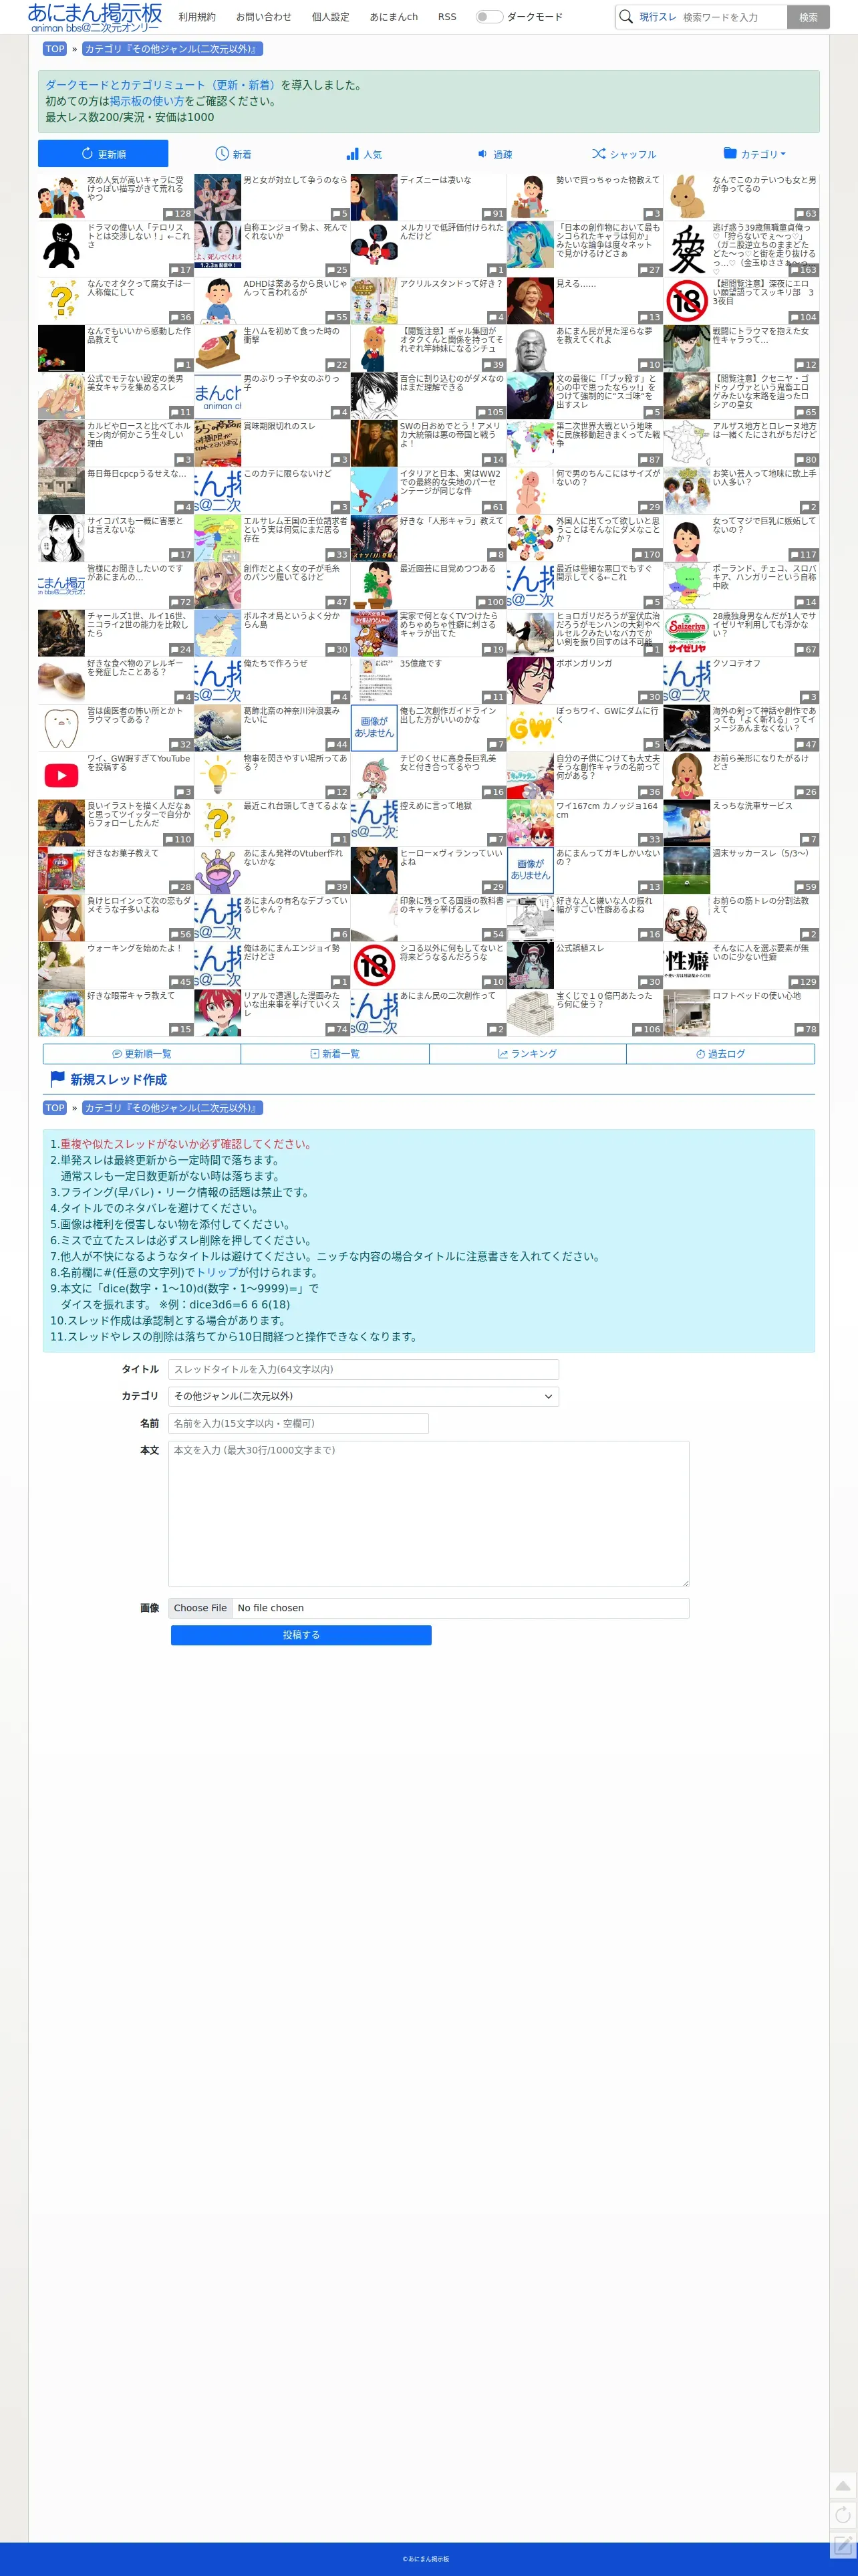Switch to the シャッフル tab
Viewport: 858px width, 2576px height.
pos(623,154)
